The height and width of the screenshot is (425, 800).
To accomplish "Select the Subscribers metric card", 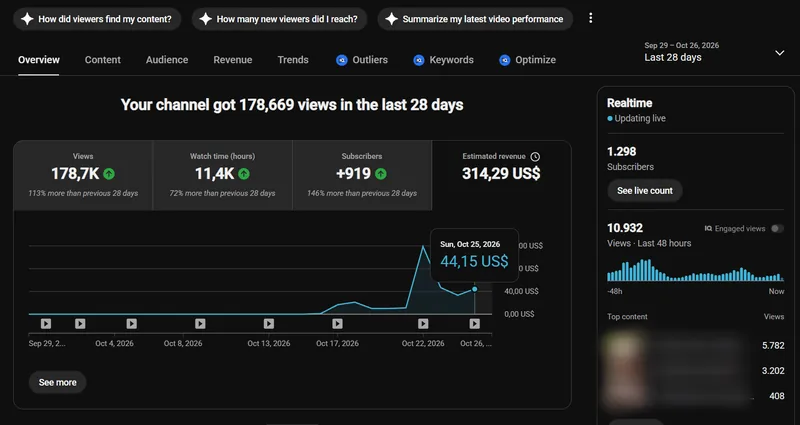I will [362, 175].
